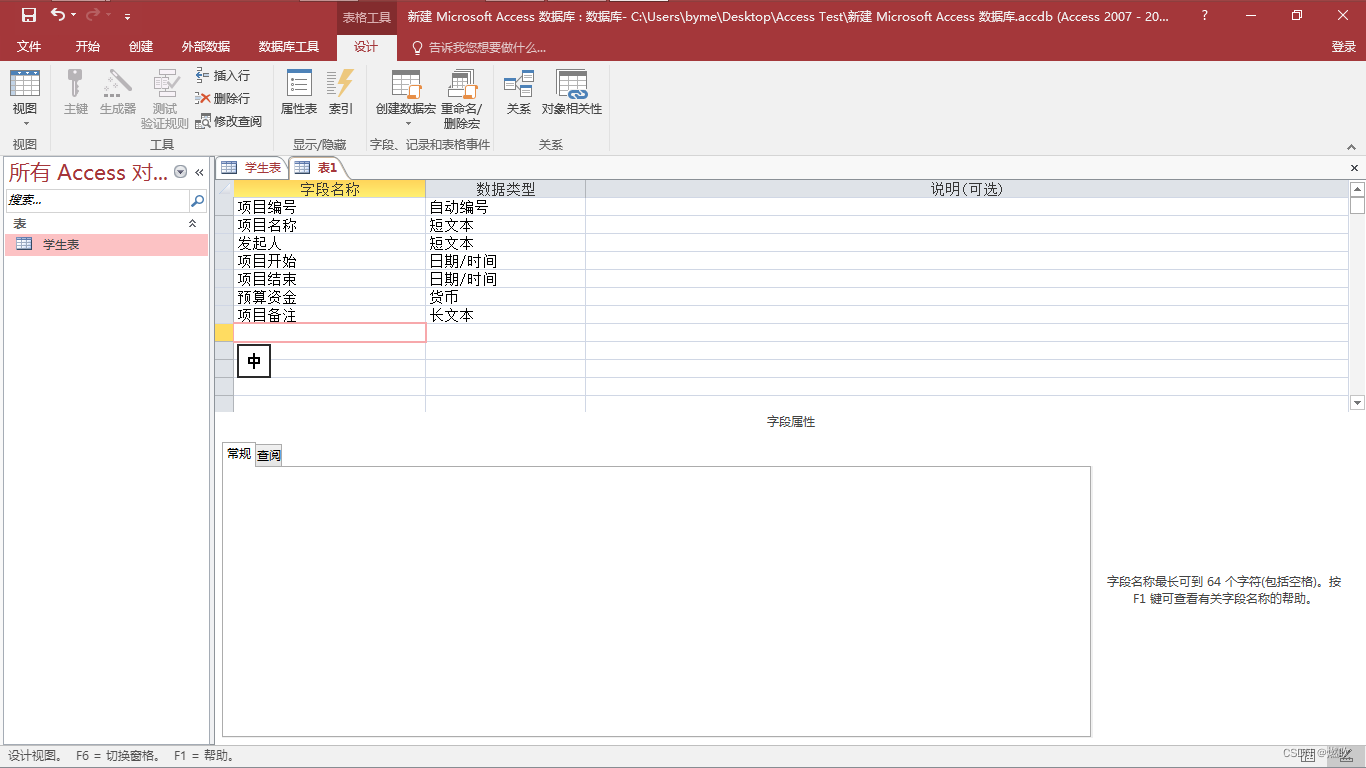Switch to the 学生表 document tab
The height and width of the screenshot is (768, 1366).
253,168
